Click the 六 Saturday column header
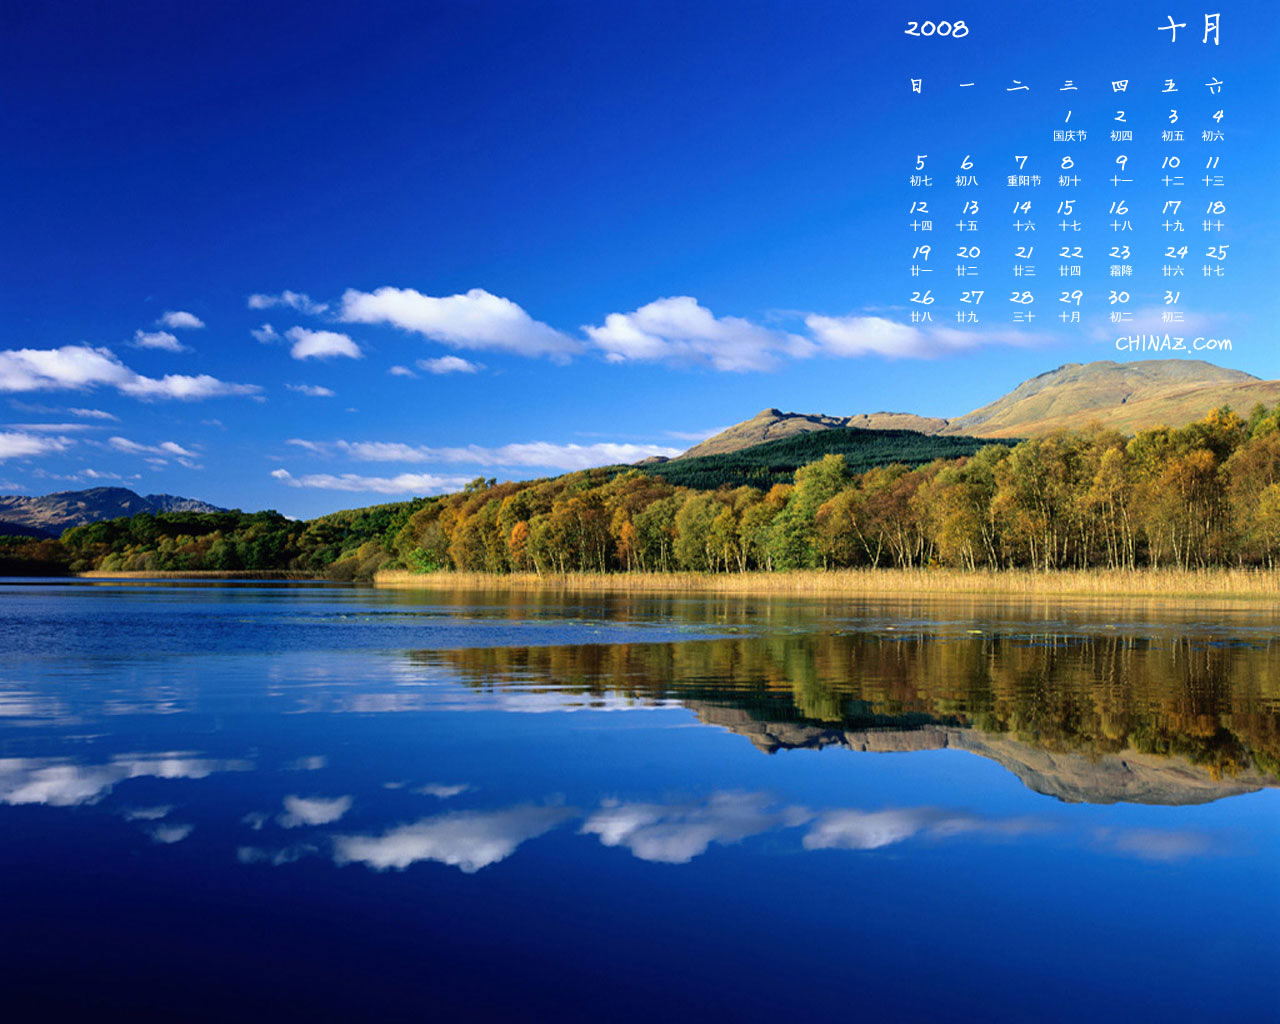The image size is (1280, 1024). tap(1214, 86)
